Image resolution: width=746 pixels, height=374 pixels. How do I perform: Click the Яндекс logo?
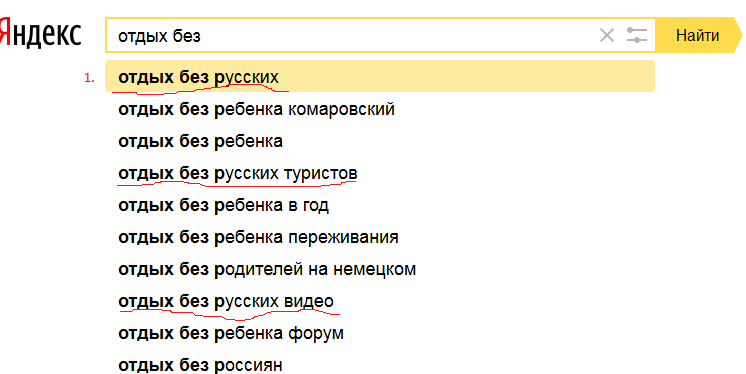40,34
